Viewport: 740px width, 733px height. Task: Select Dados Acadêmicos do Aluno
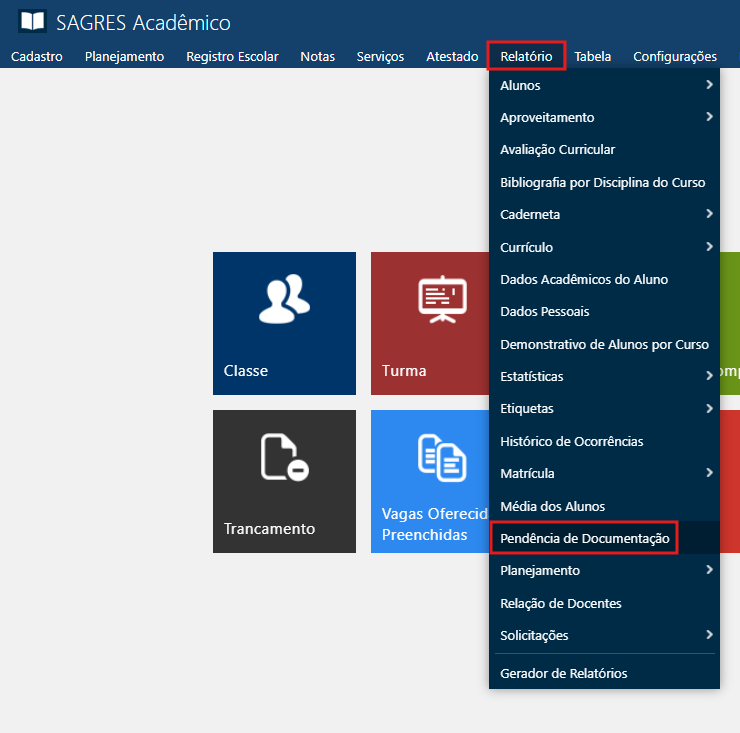(584, 279)
